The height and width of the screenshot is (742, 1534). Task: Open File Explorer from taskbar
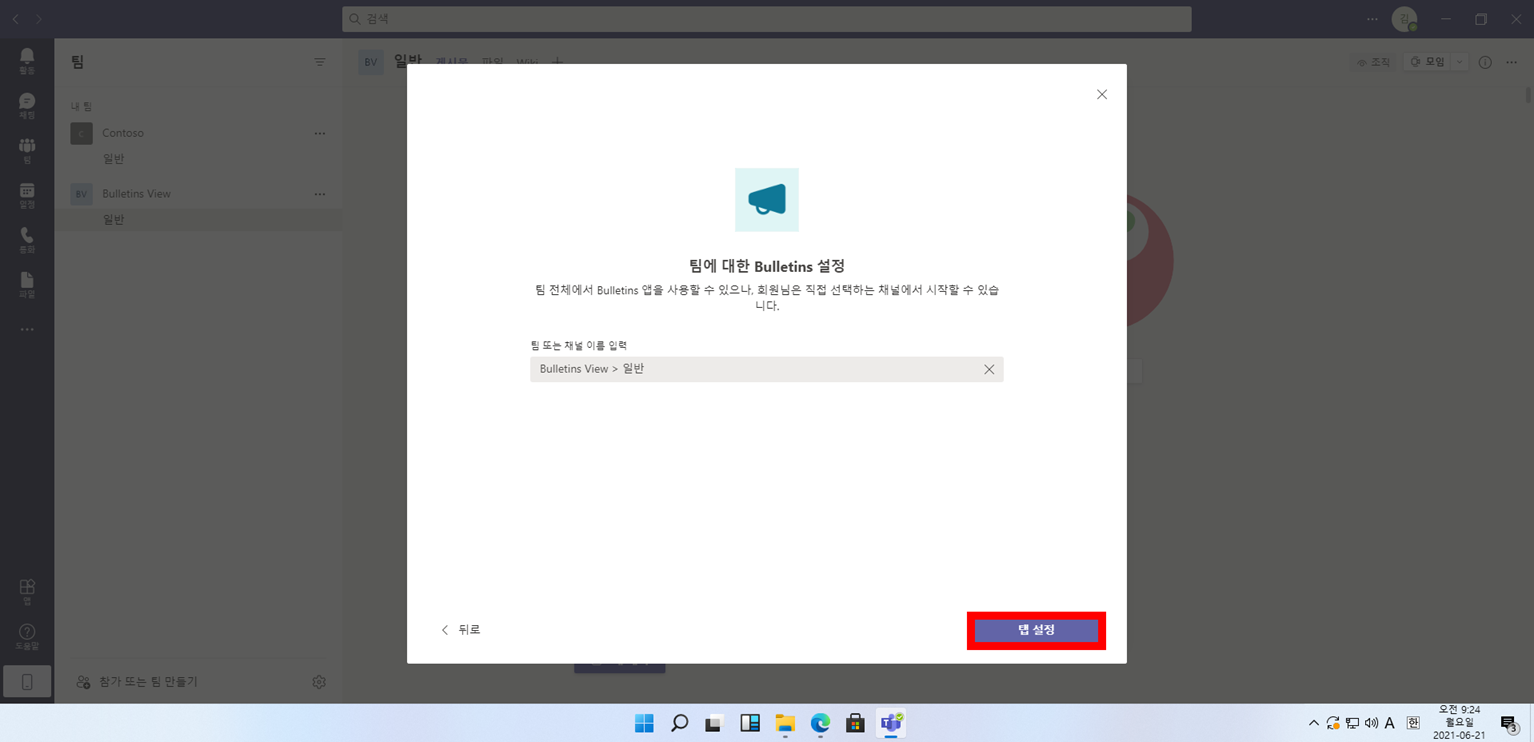point(785,723)
